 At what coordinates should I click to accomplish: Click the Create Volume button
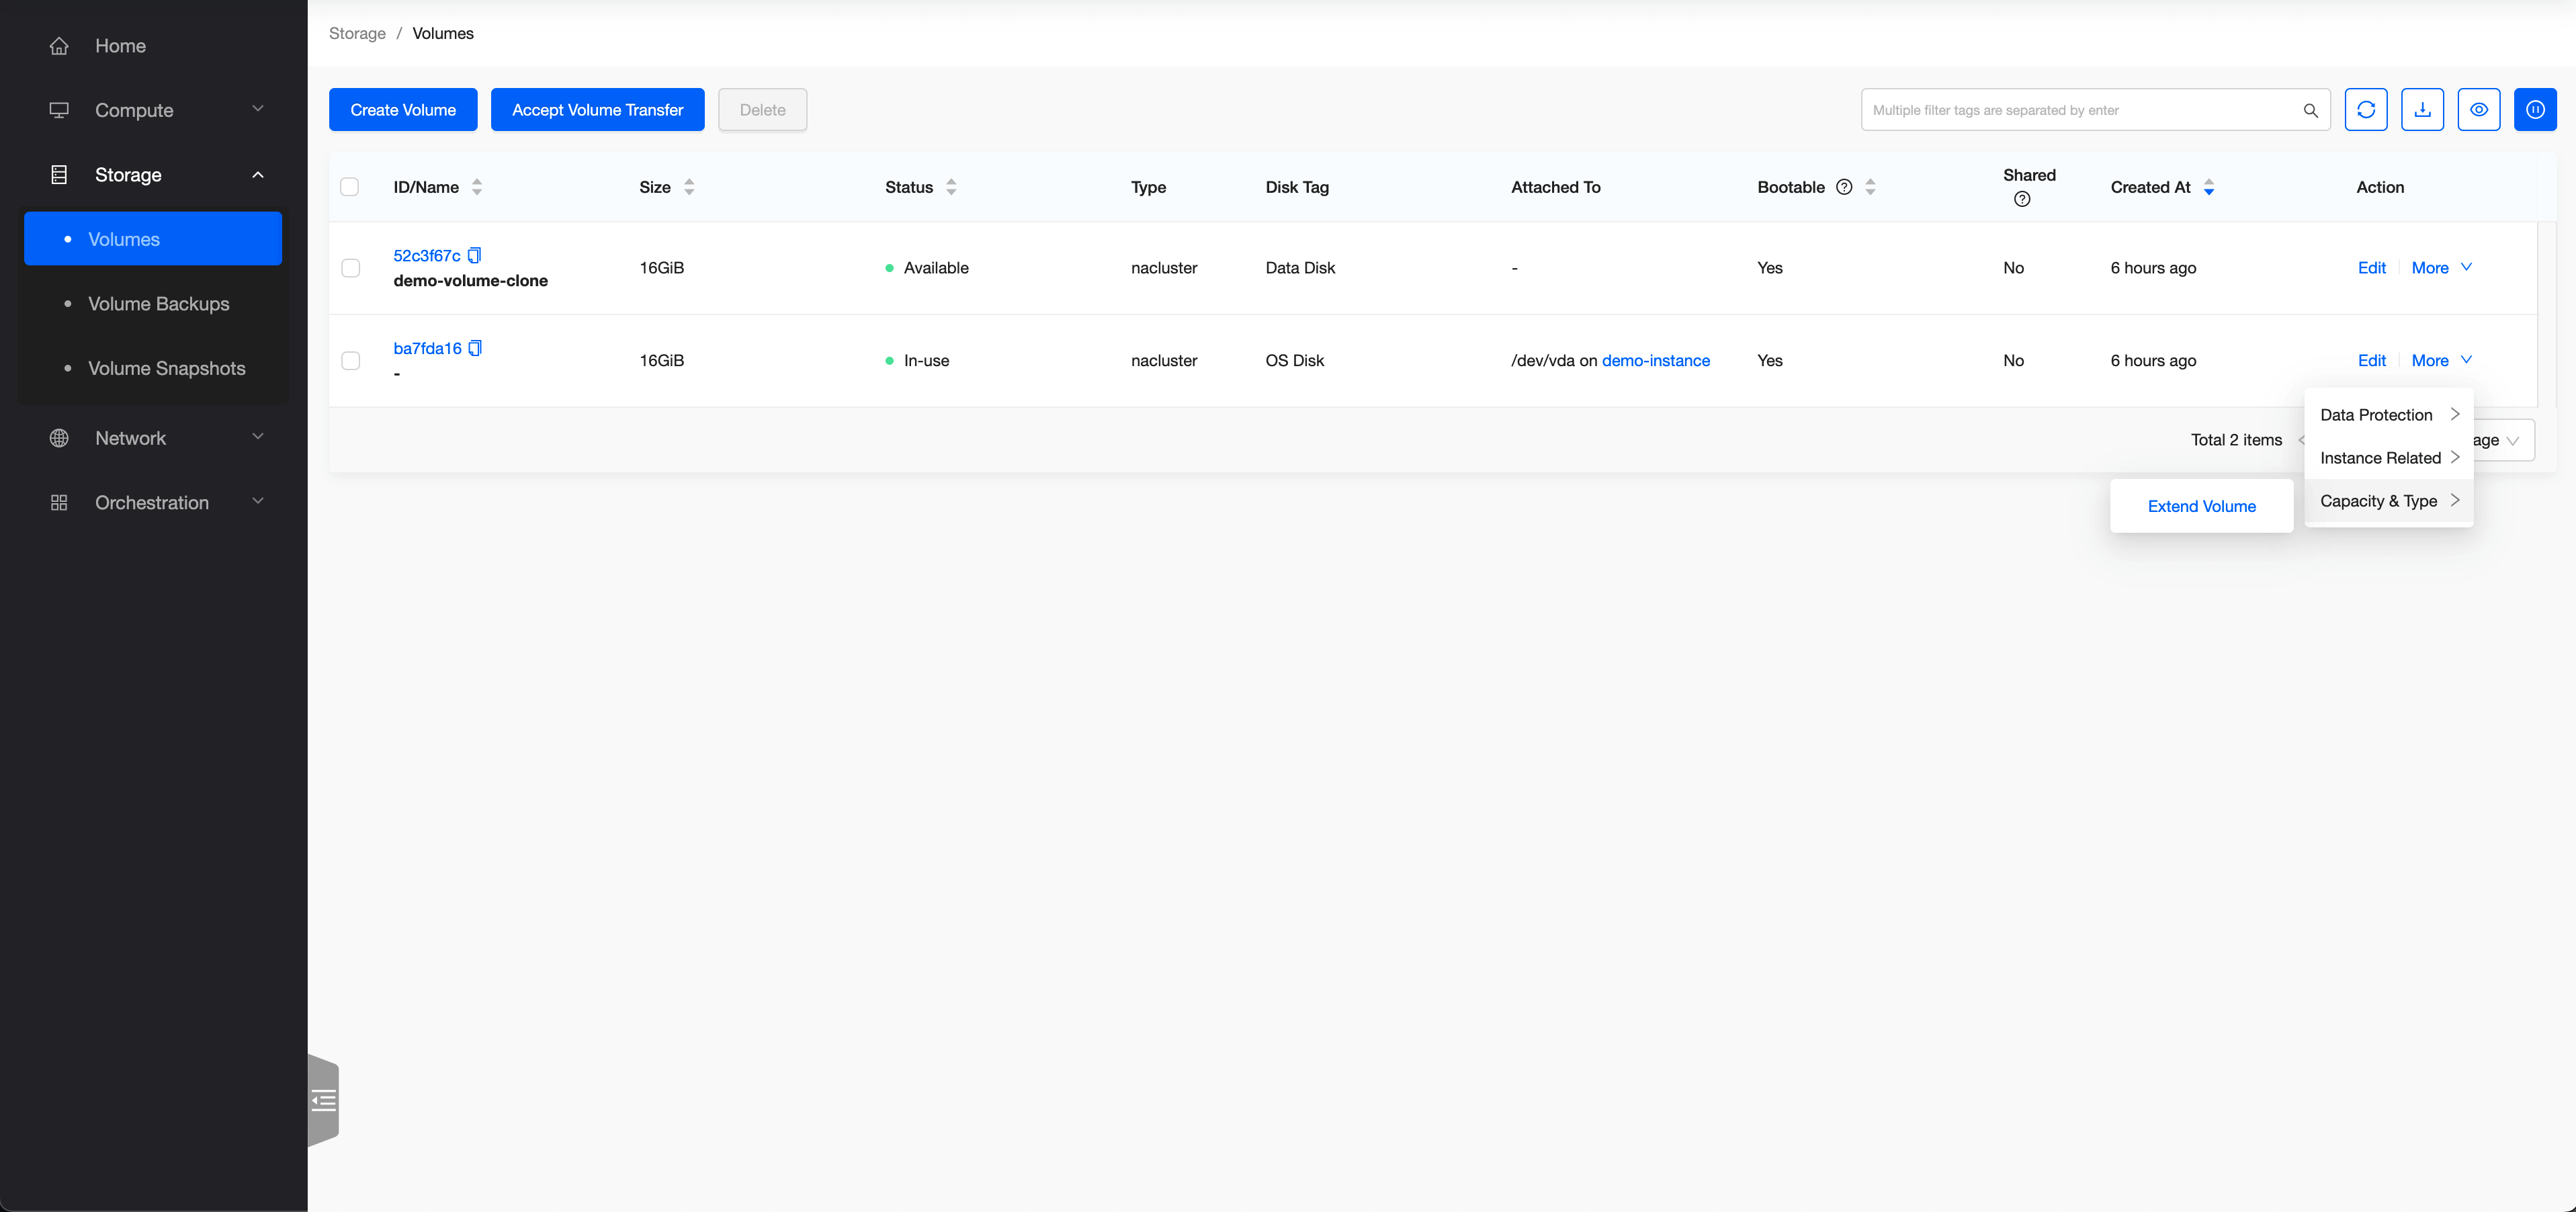403,110
